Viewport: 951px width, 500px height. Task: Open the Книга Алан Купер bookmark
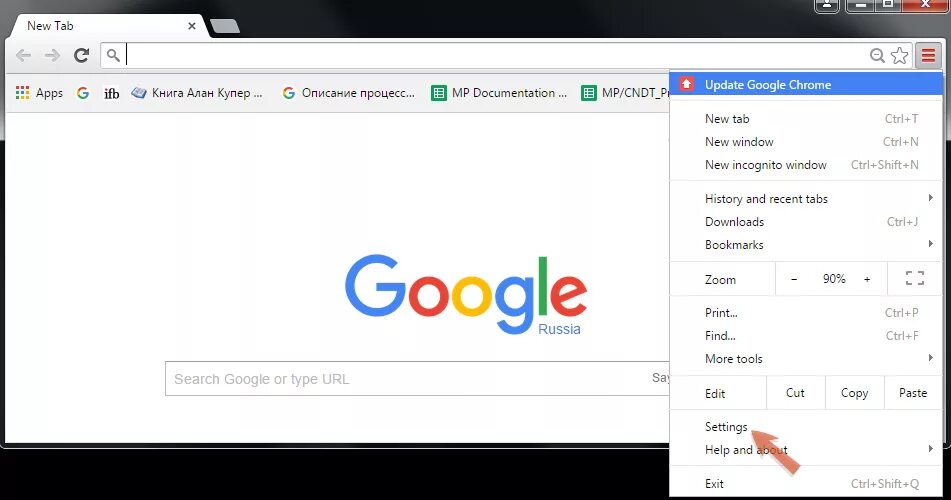[x=197, y=93]
